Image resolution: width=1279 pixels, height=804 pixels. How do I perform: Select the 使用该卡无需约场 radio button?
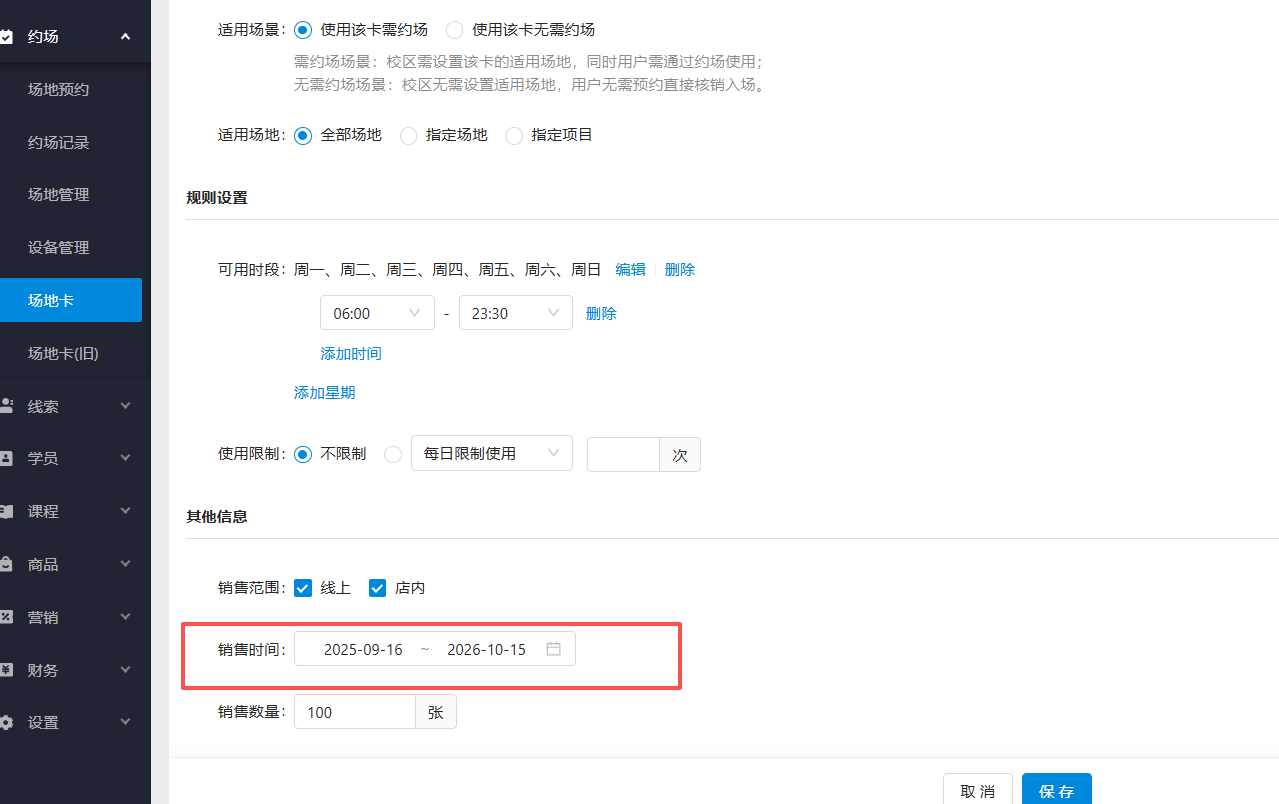(x=455, y=29)
